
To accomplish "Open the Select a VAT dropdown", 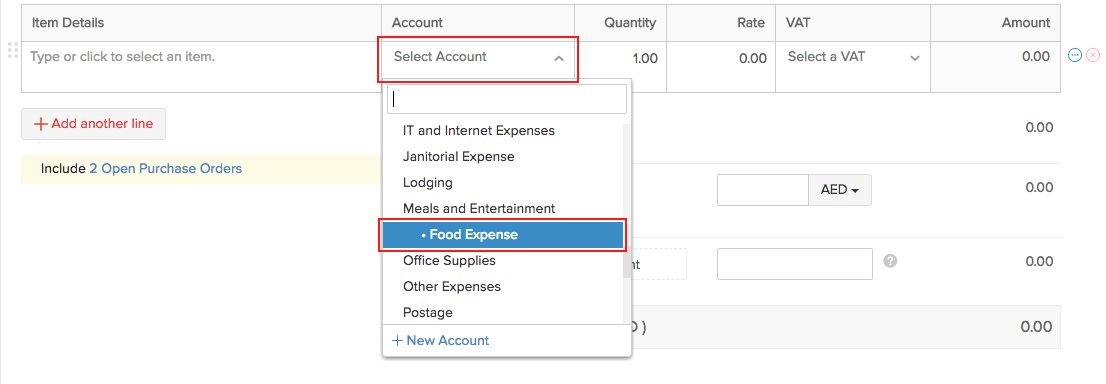I will (x=853, y=57).
